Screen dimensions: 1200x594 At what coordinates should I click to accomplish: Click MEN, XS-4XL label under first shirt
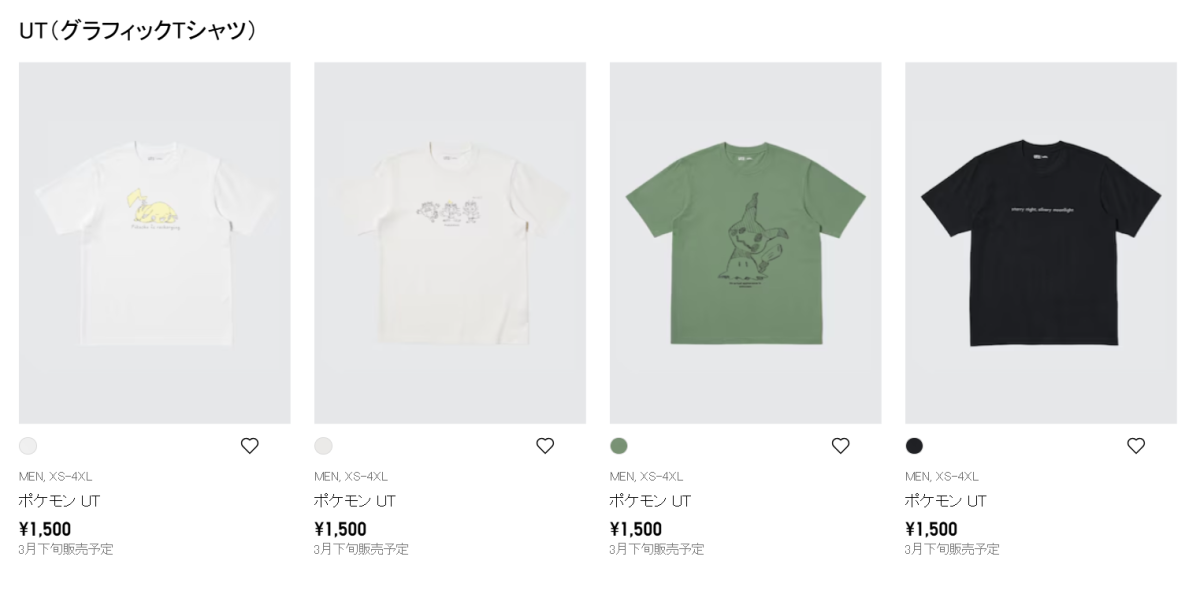[x=55, y=476]
